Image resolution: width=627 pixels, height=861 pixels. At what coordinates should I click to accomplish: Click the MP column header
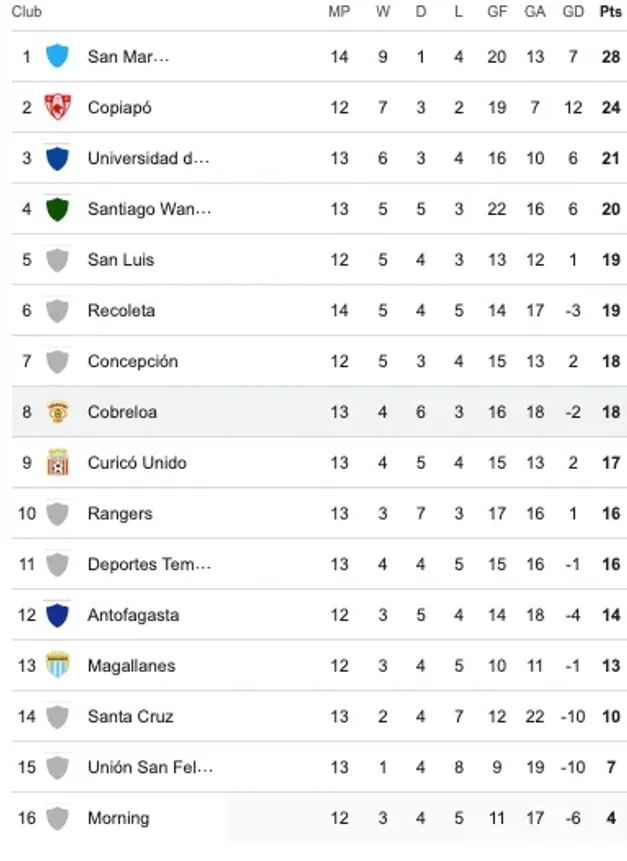coord(339,12)
